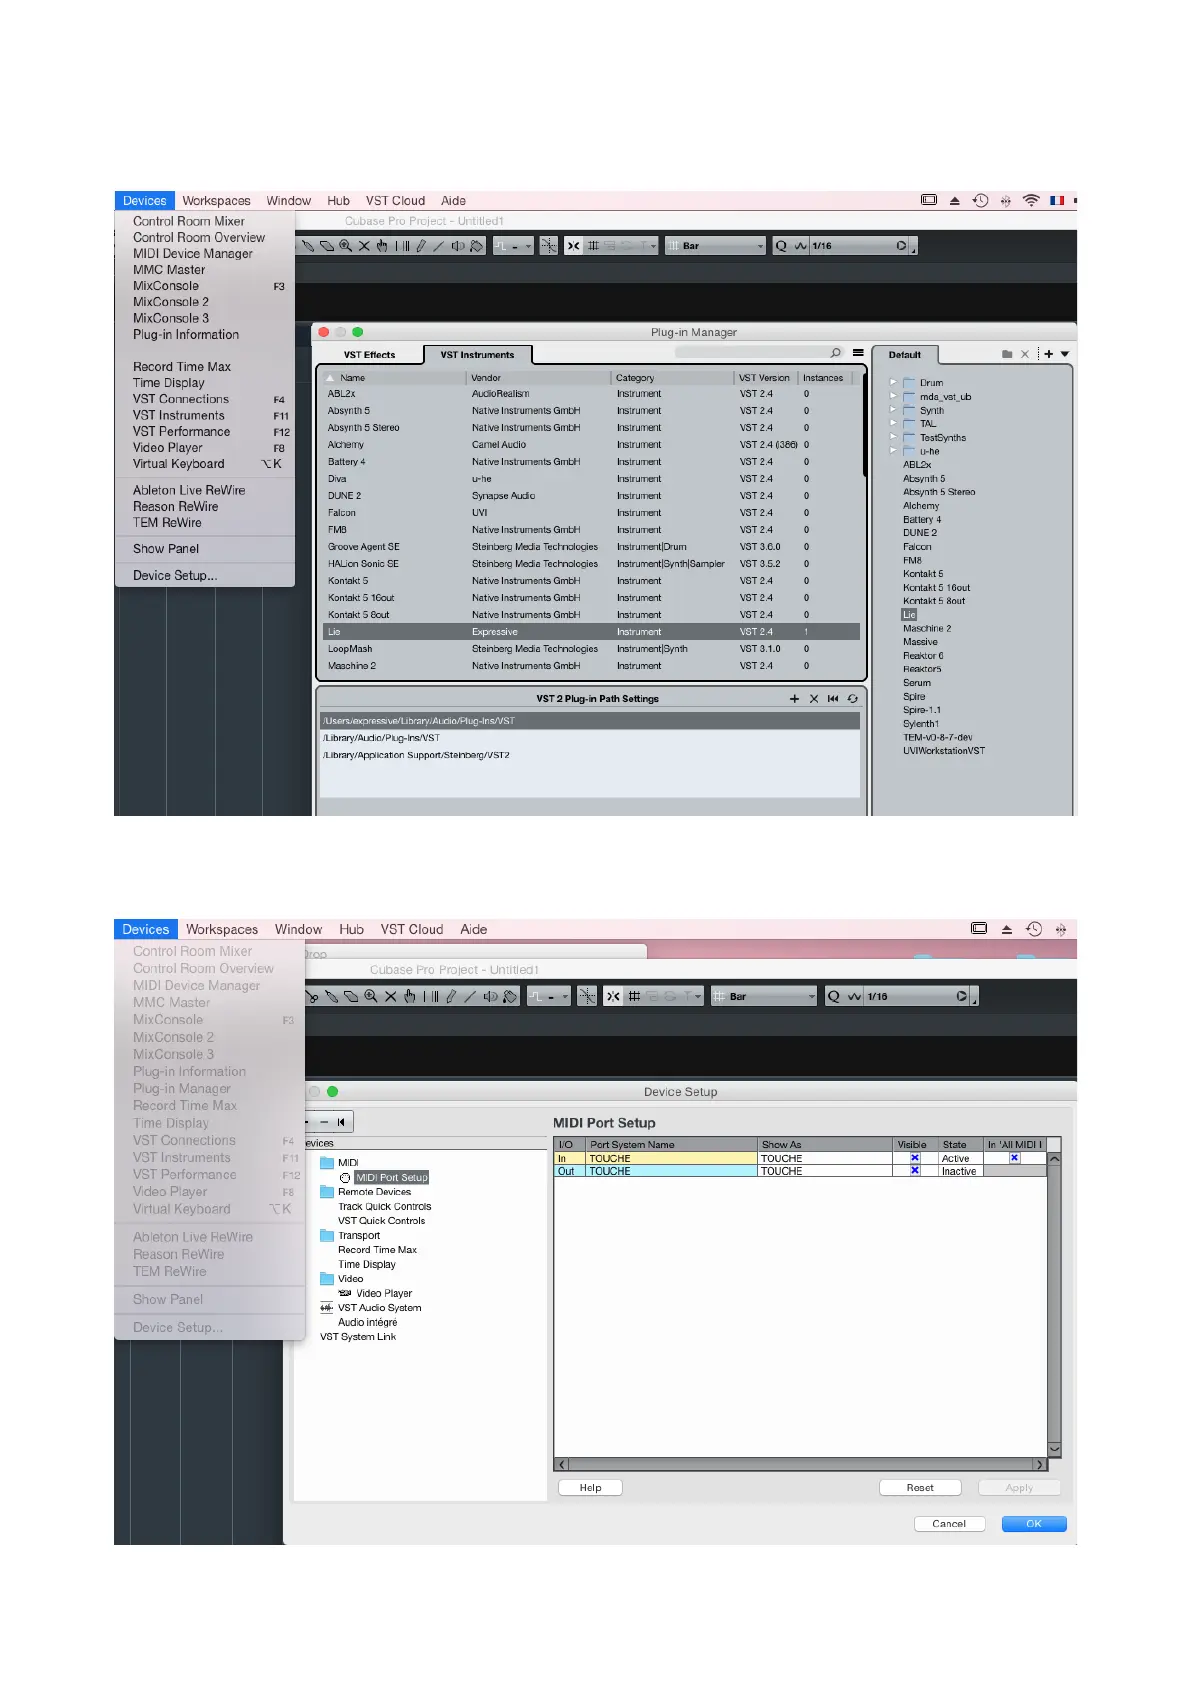Expand the TestSynths folder
This screenshot has width=1191, height=1684.
click(x=892, y=437)
